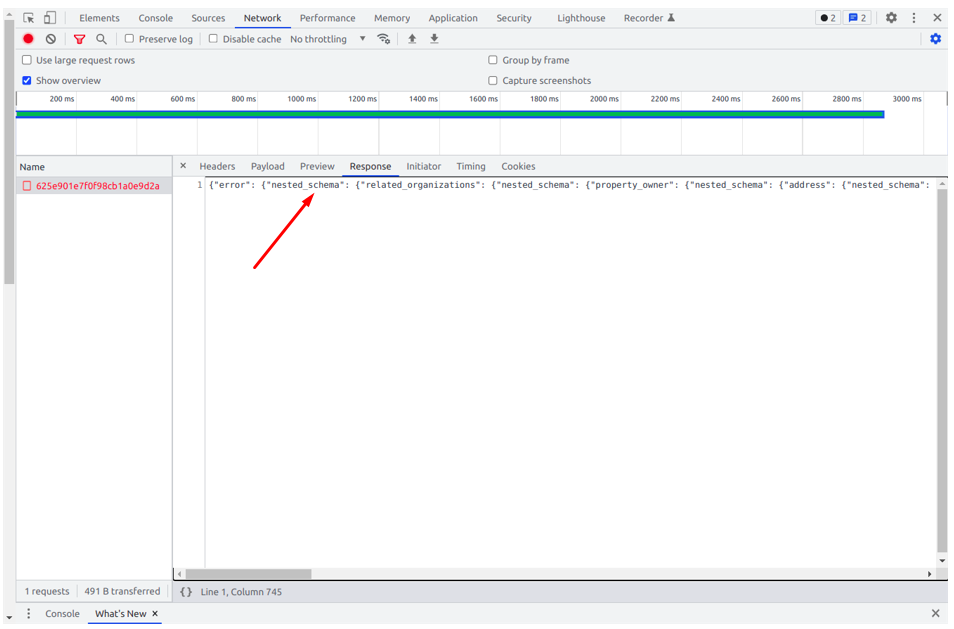Pretty print response with braces icon
This screenshot has height=629, width=954.
pyautogui.click(x=186, y=592)
